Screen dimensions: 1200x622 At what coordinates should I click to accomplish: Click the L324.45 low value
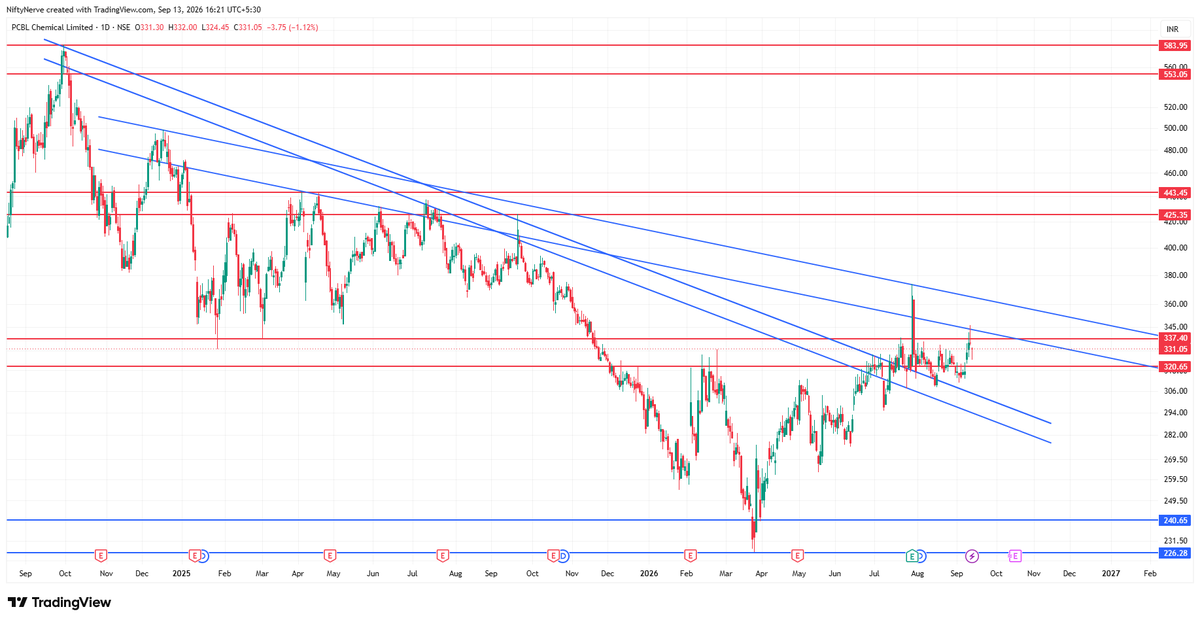click(x=216, y=28)
